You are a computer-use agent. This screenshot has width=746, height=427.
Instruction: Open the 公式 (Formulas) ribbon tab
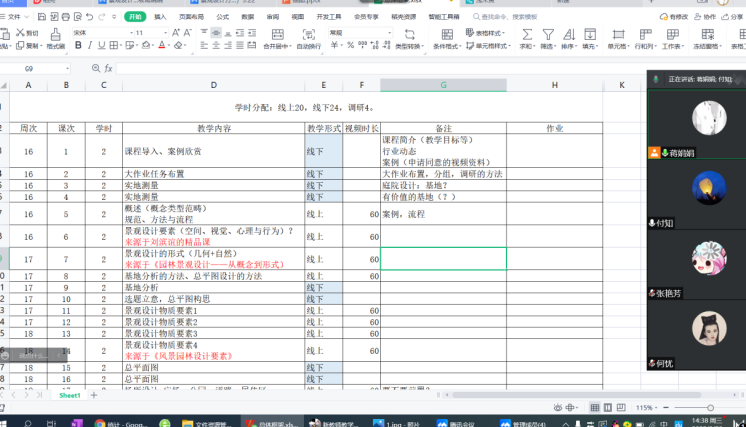pyautogui.click(x=222, y=17)
